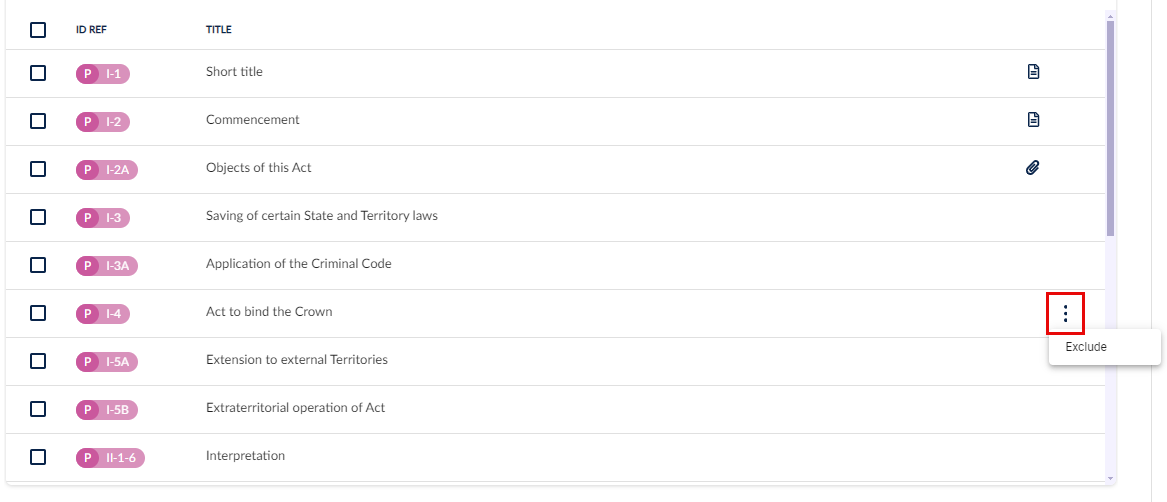Tick checkbox next to Interpretation row

pos(38,457)
